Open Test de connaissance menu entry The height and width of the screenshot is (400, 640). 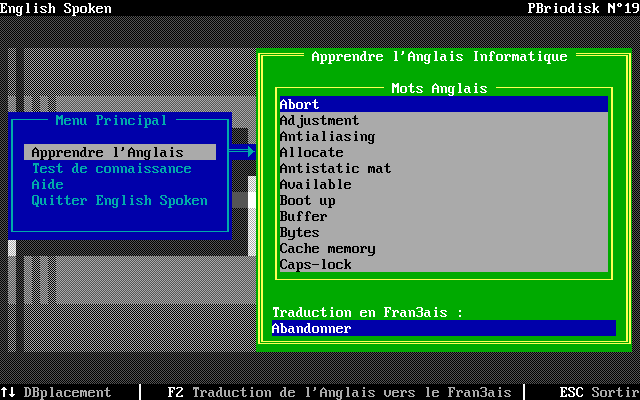[x=111, y=168]
